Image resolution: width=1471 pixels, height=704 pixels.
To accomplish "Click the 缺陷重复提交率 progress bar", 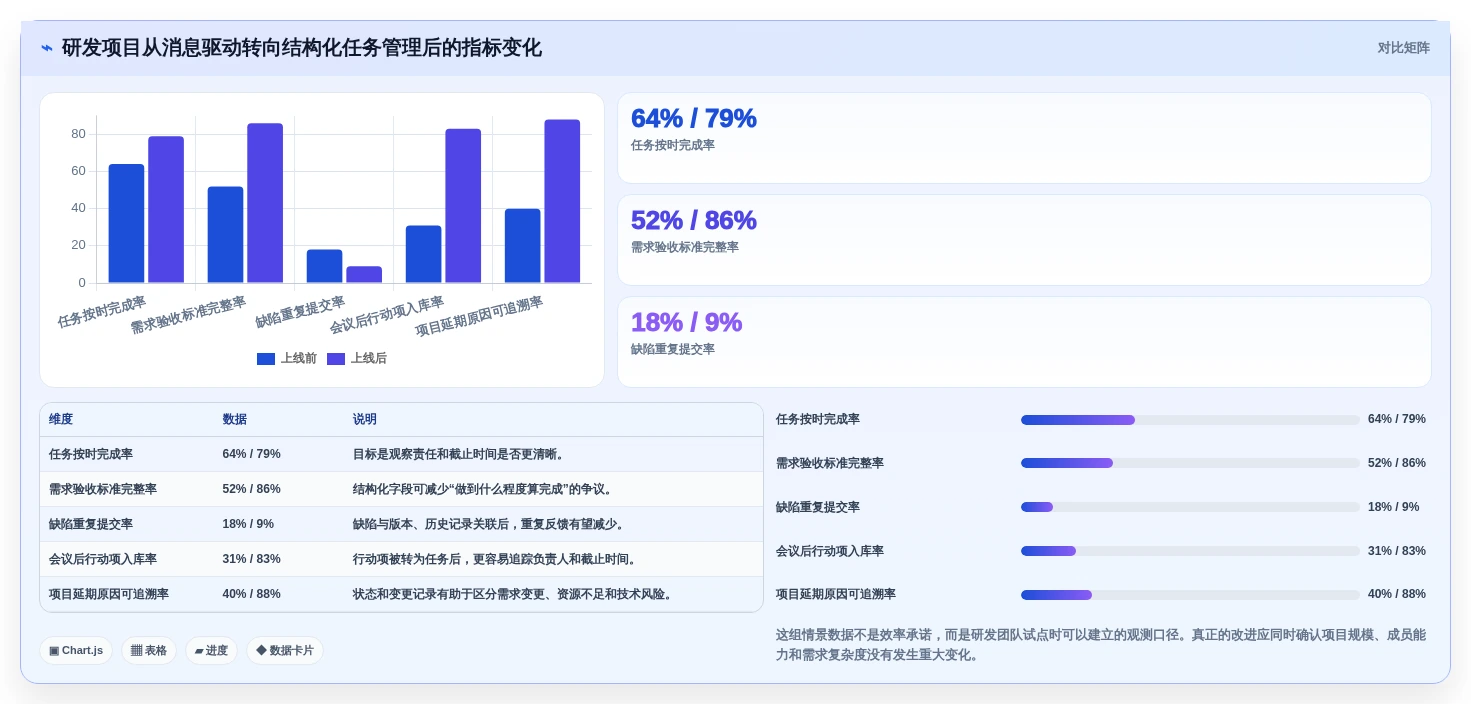I will click(x=1190, y=507).
